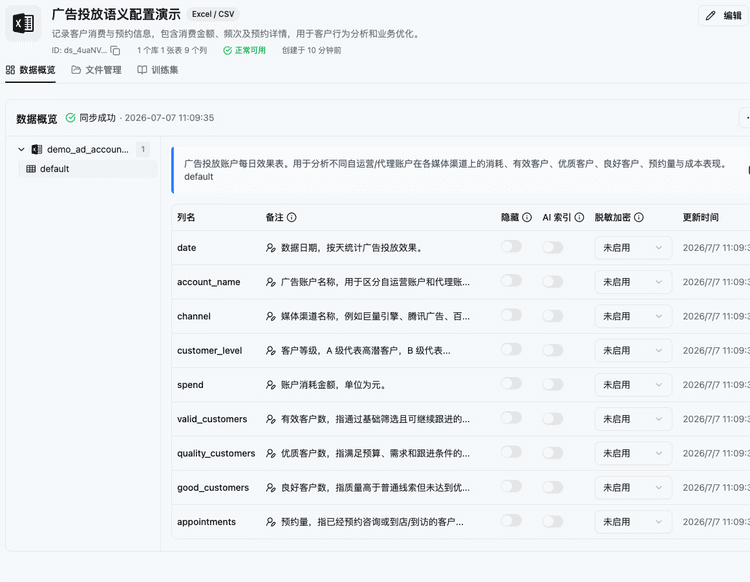Click the green check icon beside 正常可用
Image resolution: width=750 pixels, height=582 pixels.
click(x=228, y=50)
